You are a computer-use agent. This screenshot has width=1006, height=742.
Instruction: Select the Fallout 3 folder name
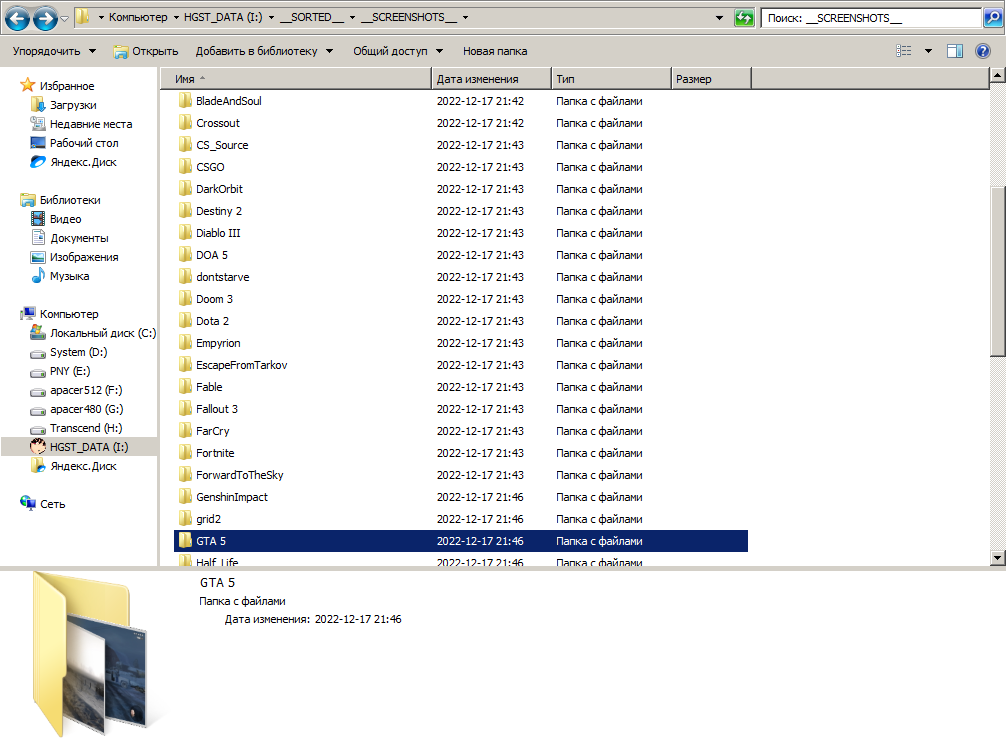[217, 409]
